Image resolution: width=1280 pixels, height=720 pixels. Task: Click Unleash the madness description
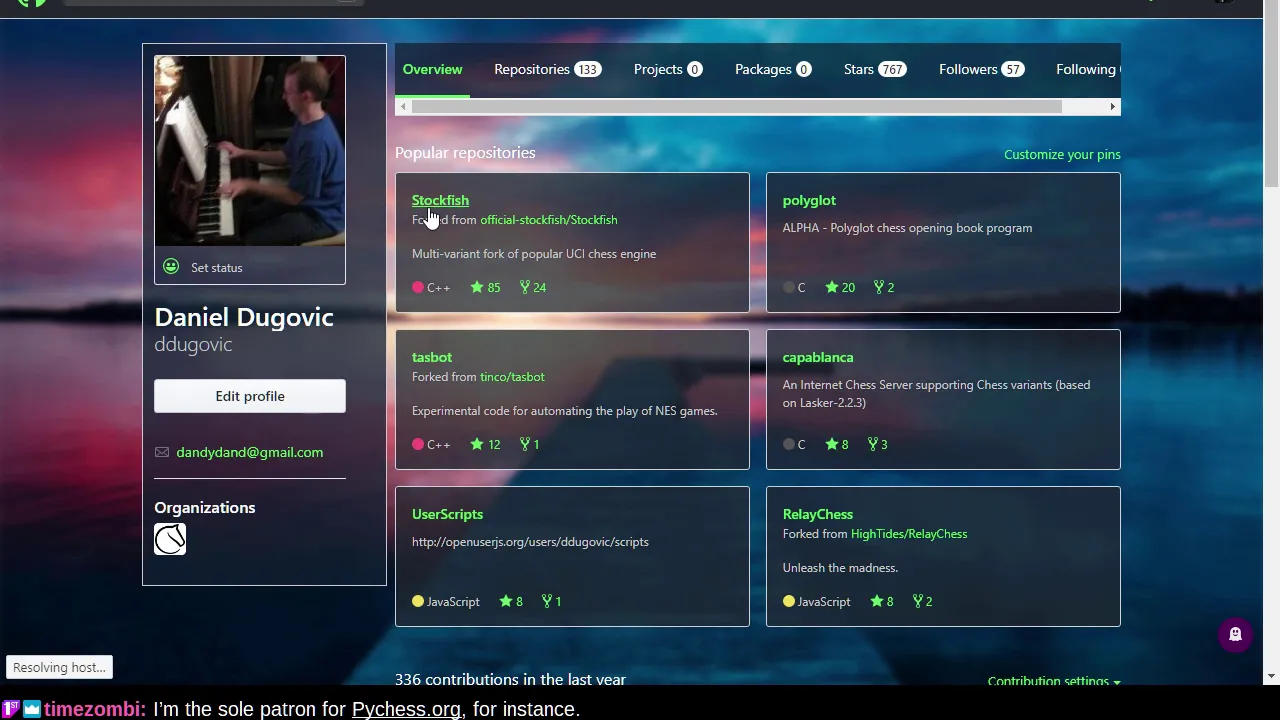tap(840, 568)
